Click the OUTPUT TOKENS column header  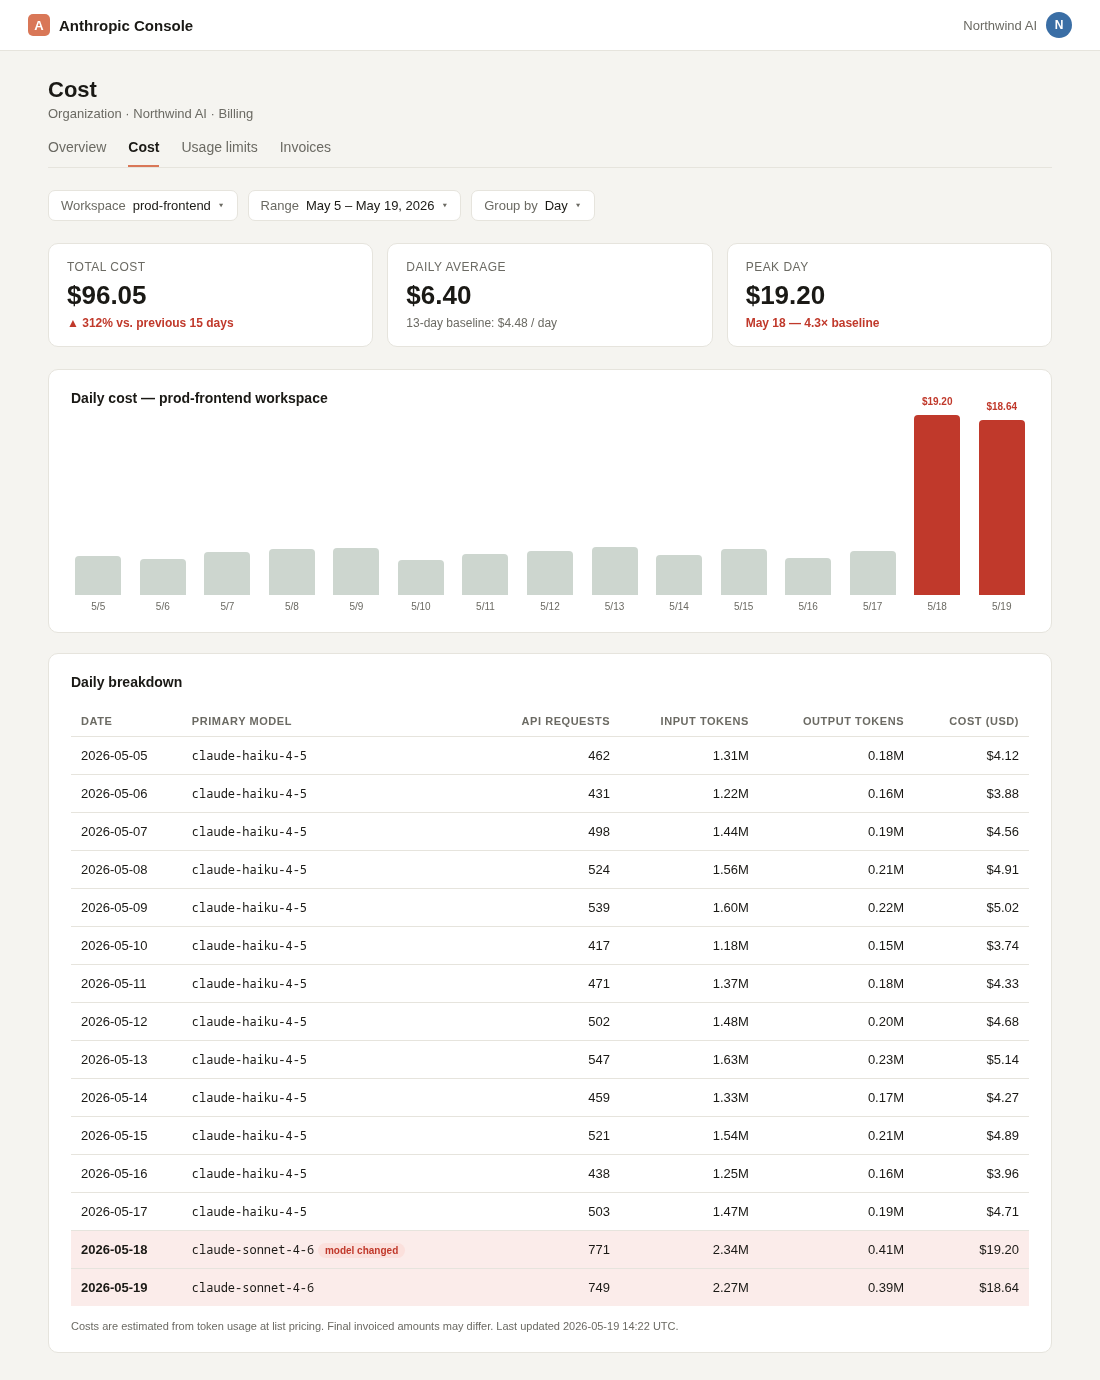(x=853, y=721)
